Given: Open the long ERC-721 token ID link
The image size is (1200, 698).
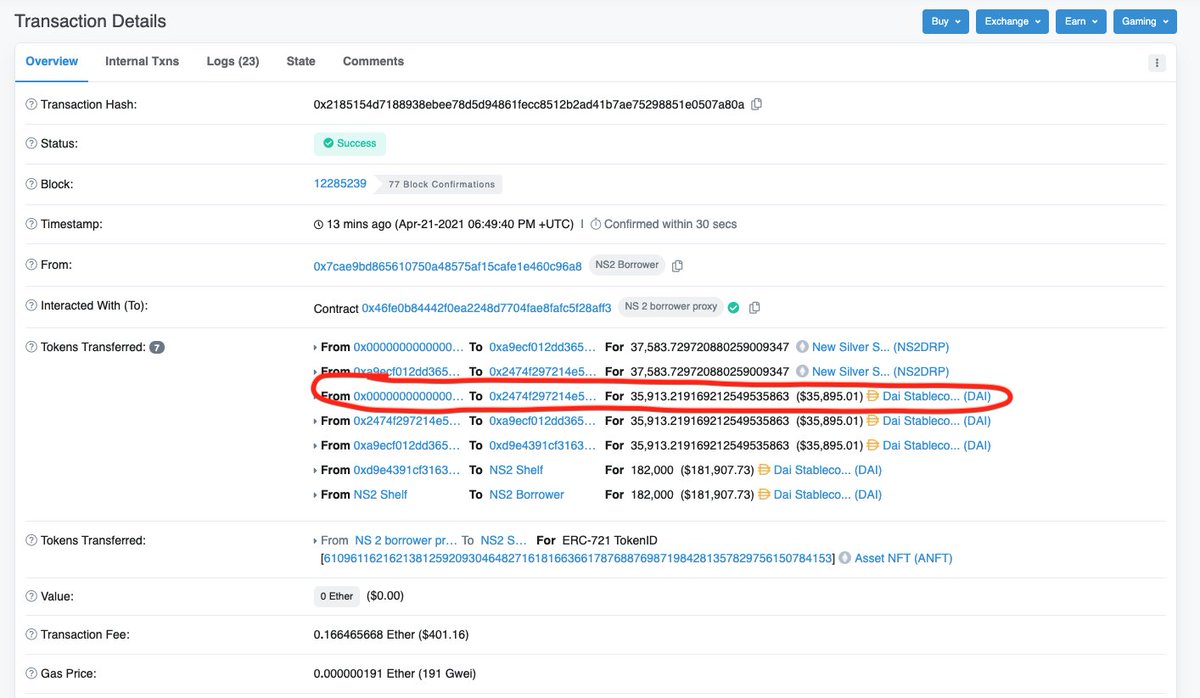Looking at the screenshot, I should point(577,558).
